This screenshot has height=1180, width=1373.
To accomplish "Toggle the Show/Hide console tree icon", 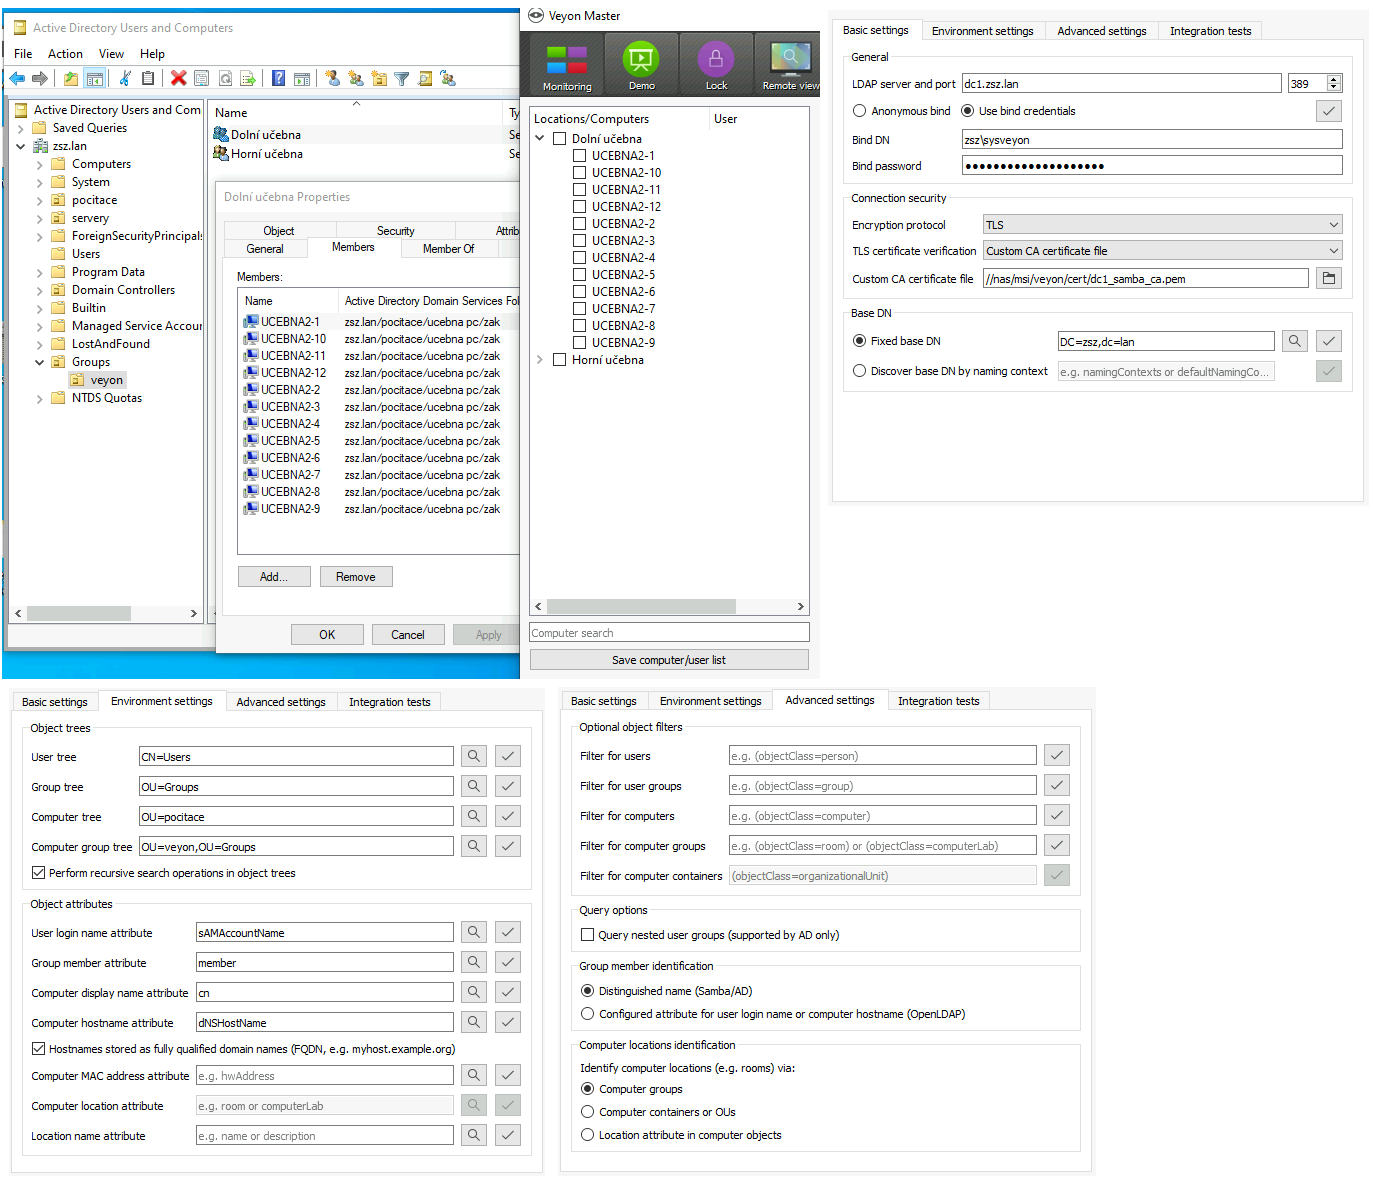I will [x=95, y=78].
